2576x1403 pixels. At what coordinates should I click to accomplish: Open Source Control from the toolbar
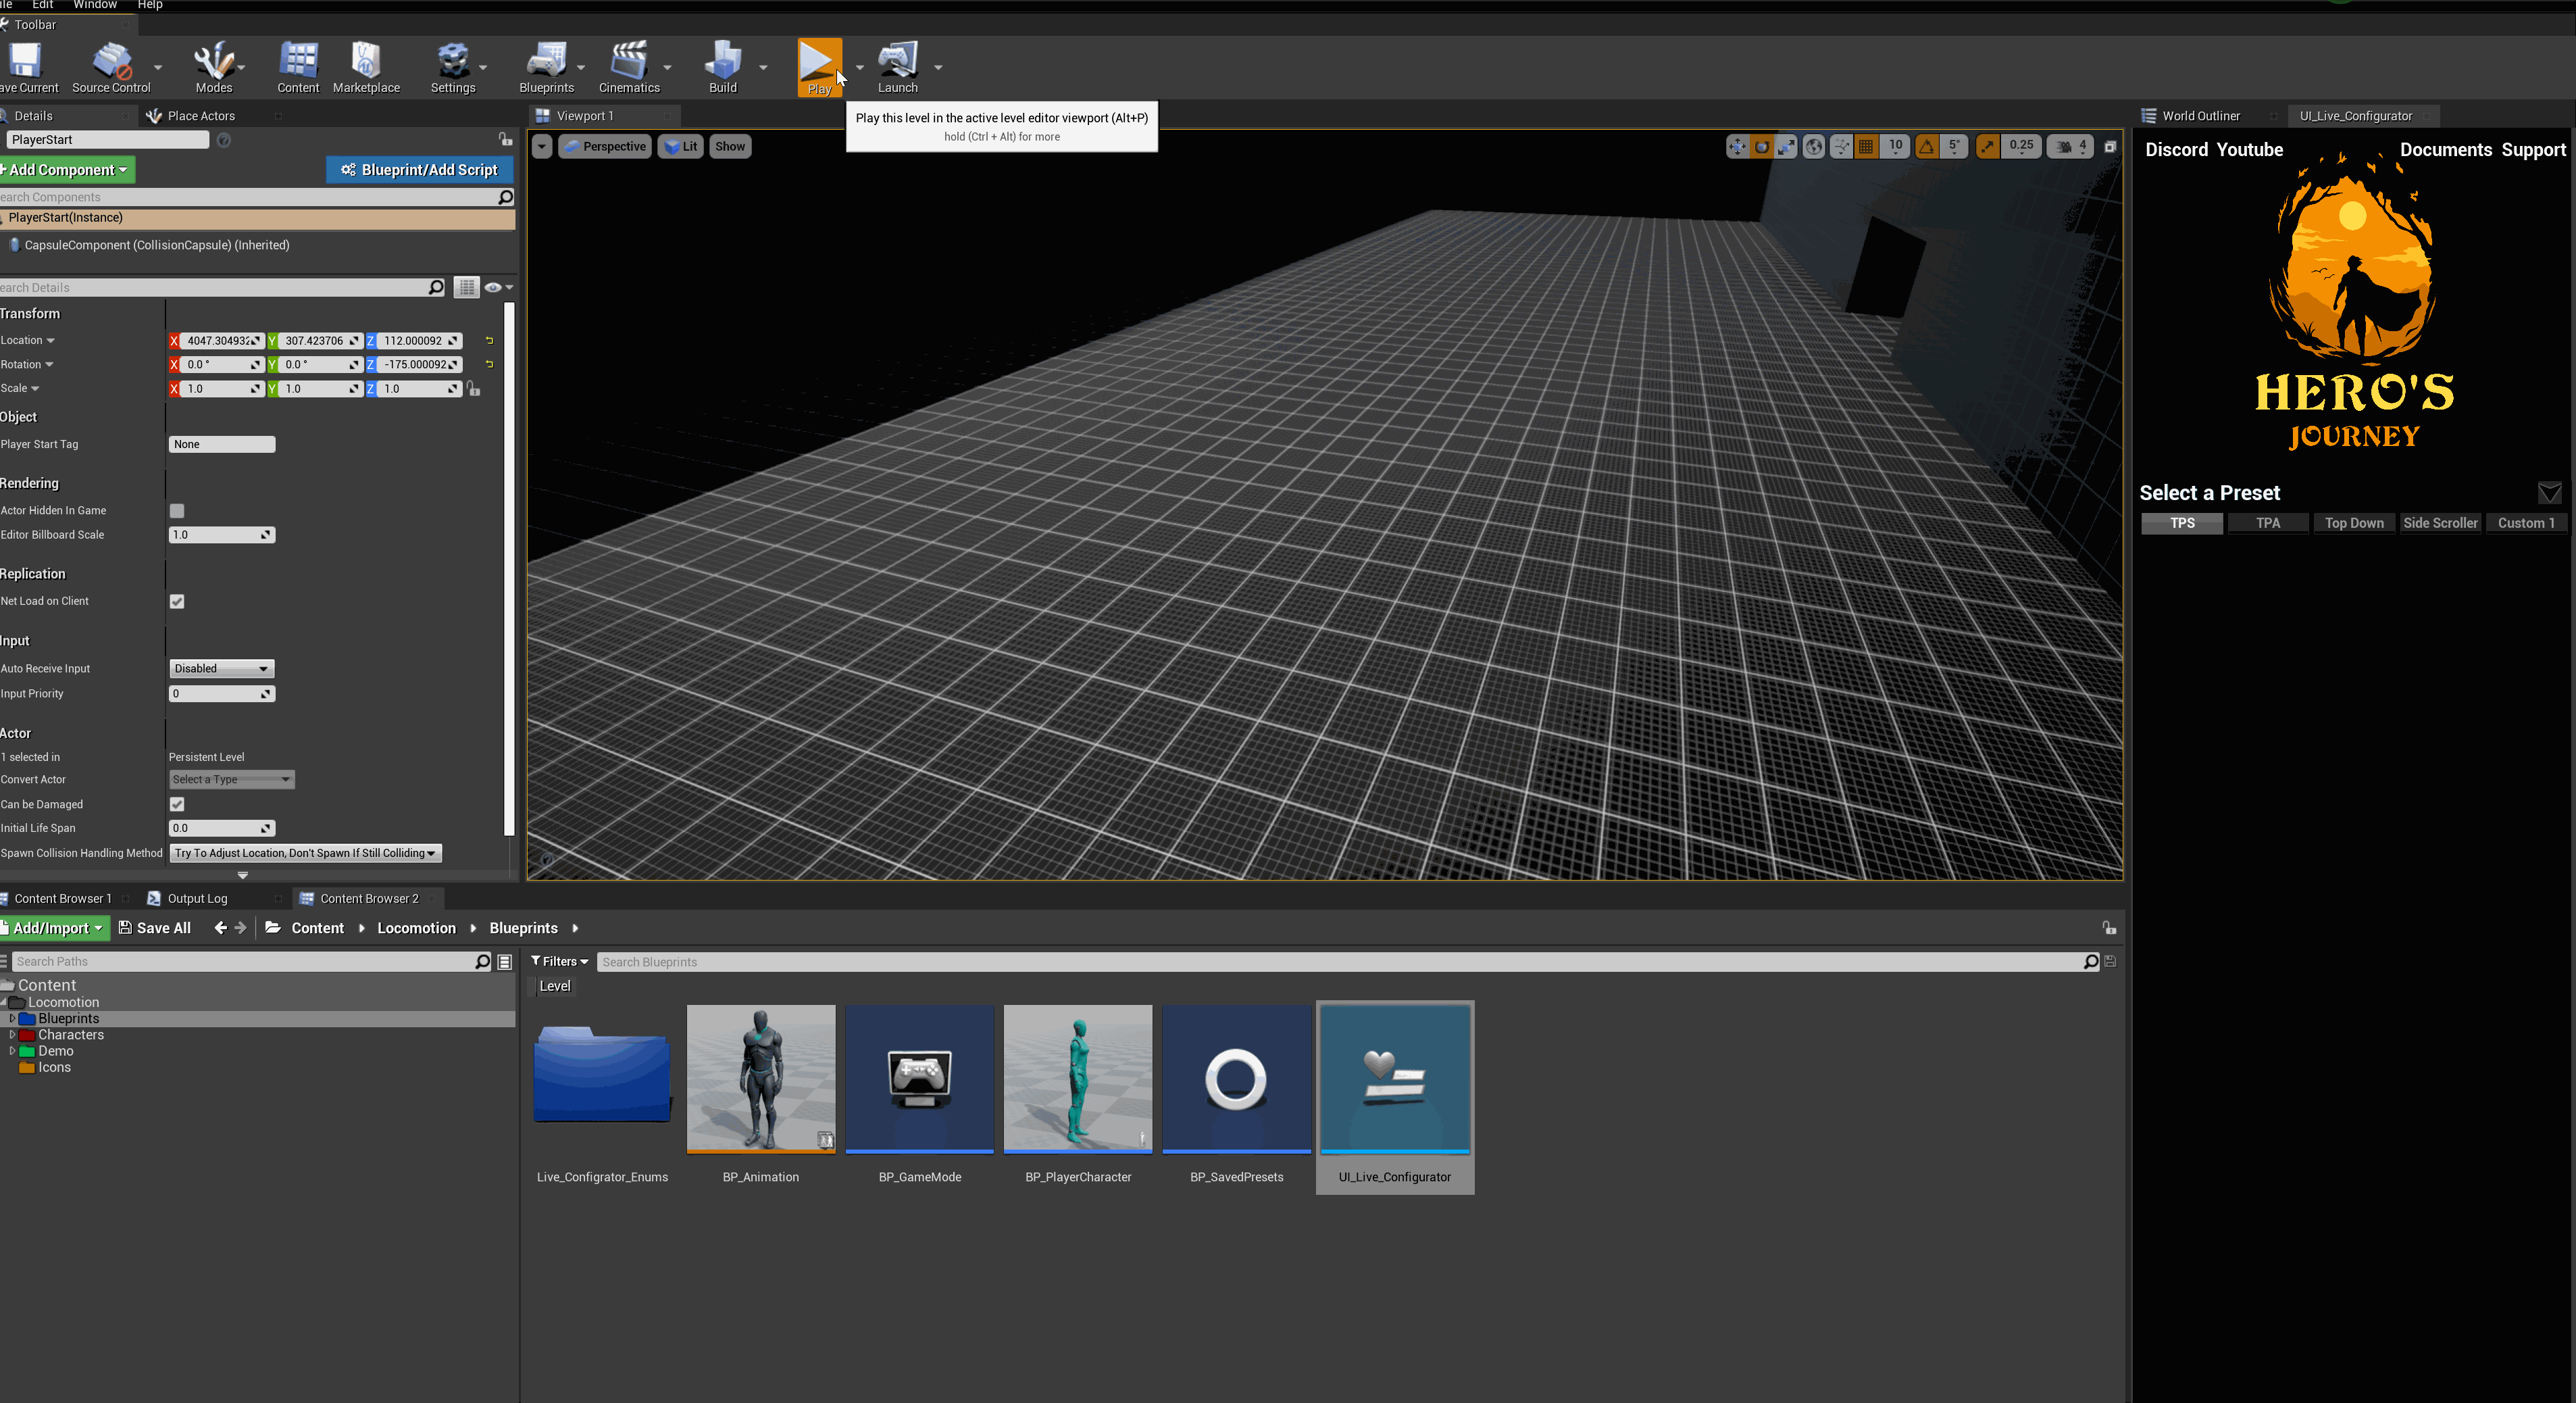click(x=111, y=67)
